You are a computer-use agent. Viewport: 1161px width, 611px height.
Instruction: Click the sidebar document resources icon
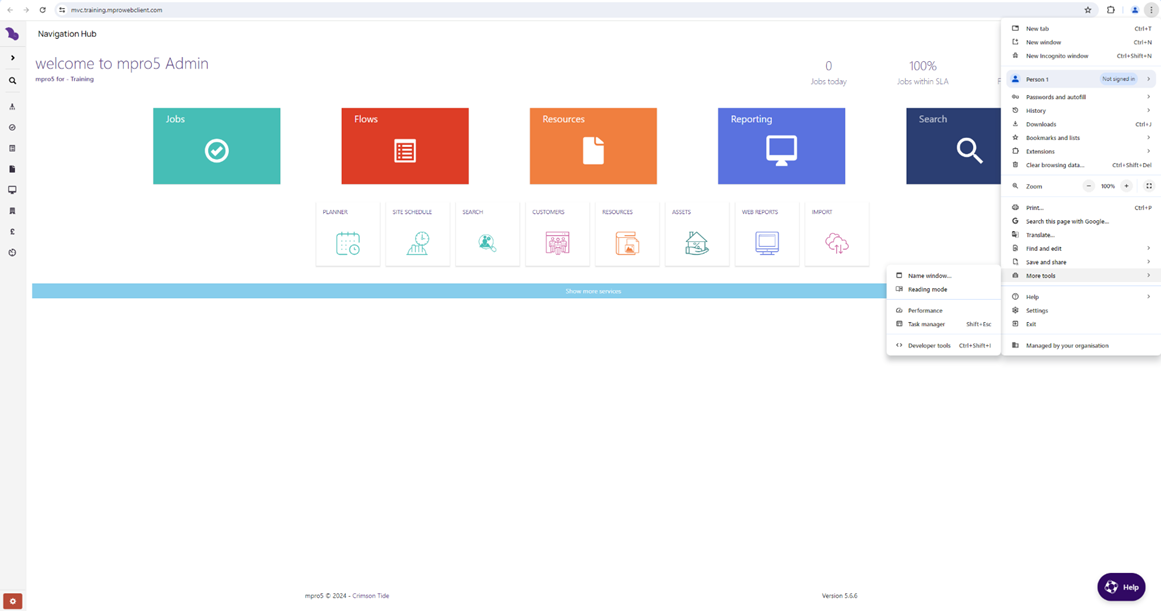pos(13,169)
